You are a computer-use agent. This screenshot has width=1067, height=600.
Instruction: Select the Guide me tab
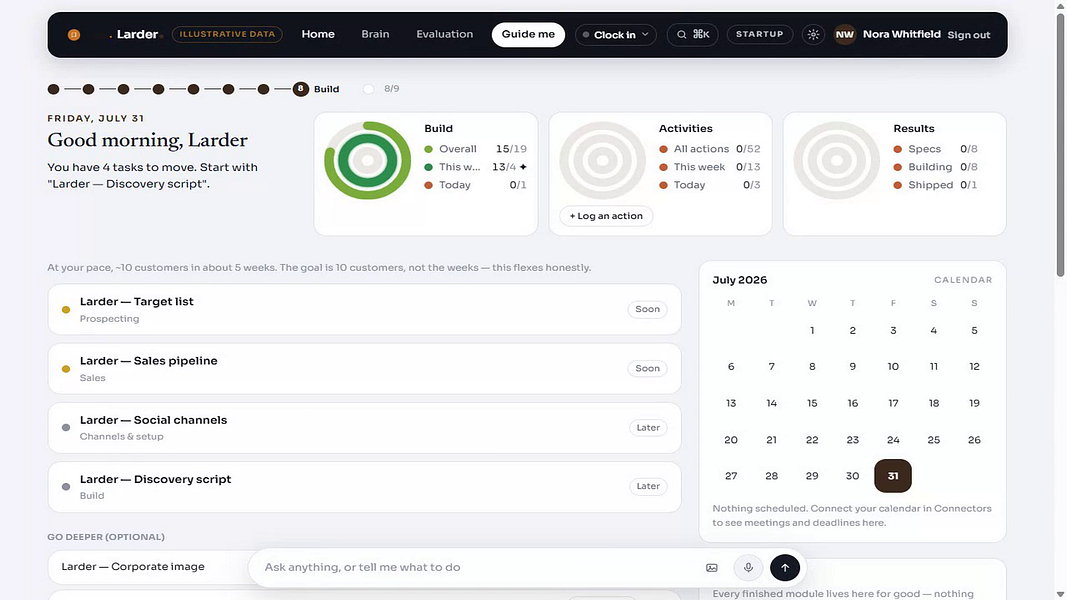528,34
